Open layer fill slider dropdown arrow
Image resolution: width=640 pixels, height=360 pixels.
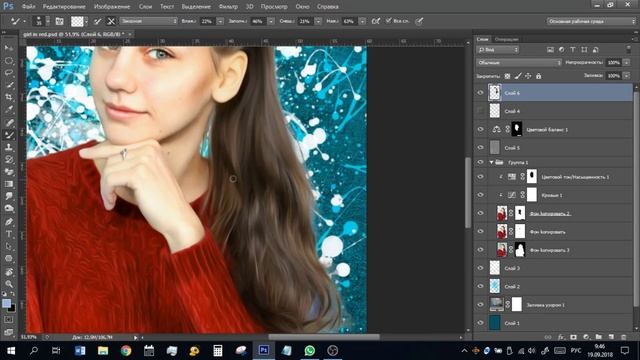click(x=627, y=76)
